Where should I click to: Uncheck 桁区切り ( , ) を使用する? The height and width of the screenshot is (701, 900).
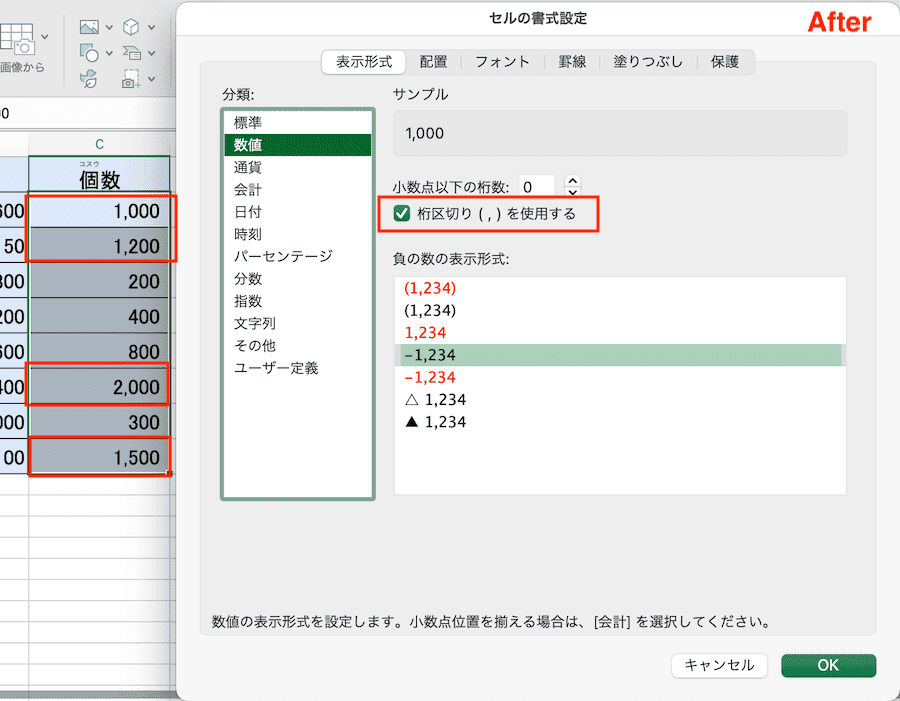tap(399, 213)
